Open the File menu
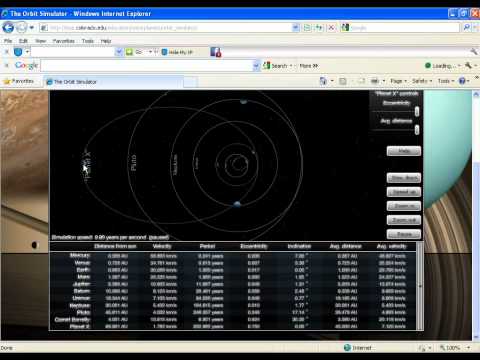This screenshot has width=480, height=360. tap(8, 41)
